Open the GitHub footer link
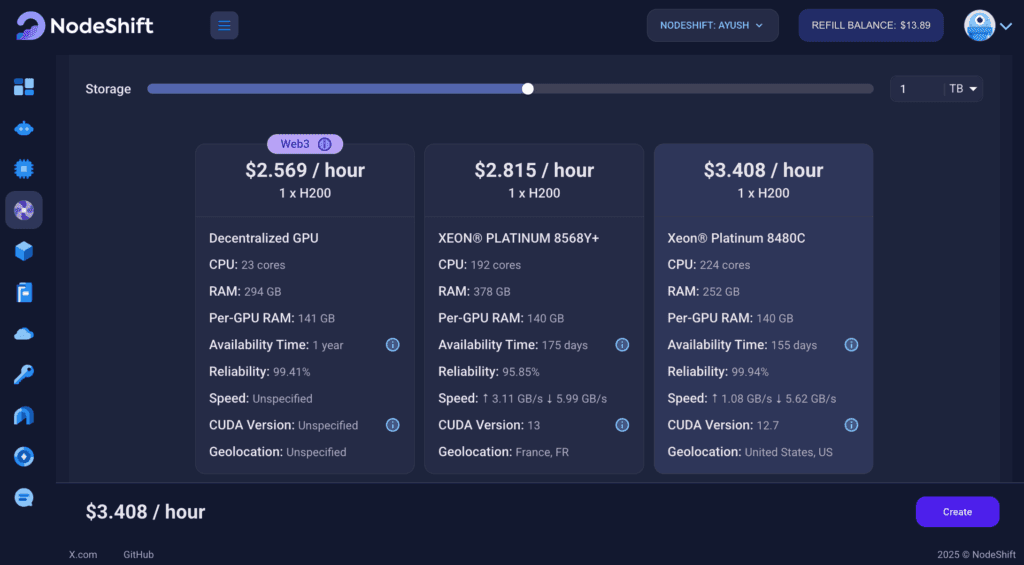1024x565 pixels. tap(139, 554)
